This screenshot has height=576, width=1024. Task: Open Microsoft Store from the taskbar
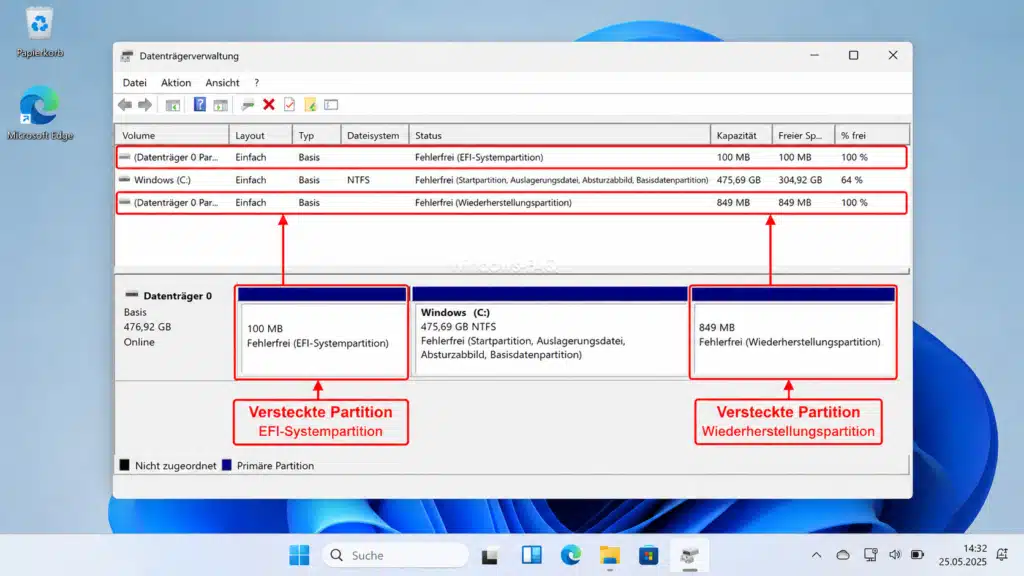coord(648,555)
